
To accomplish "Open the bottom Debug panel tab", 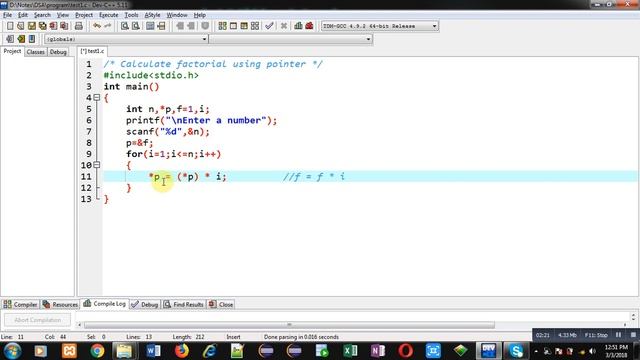I will (x=145, y=304).
